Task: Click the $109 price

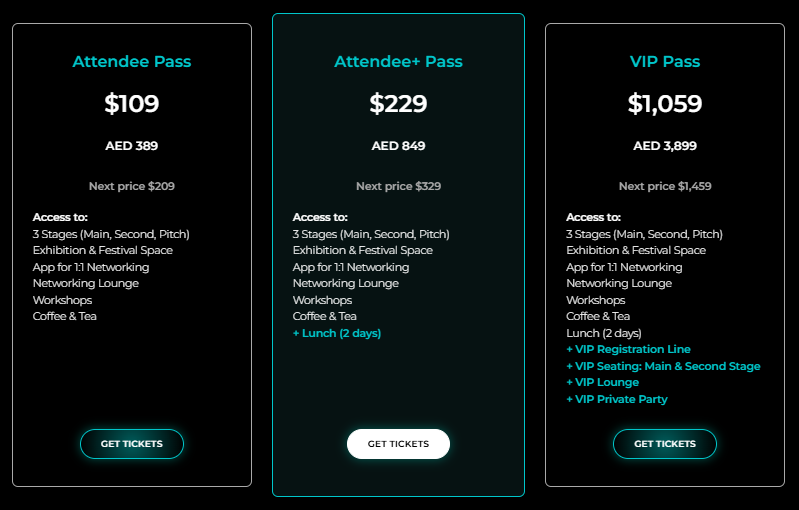Action: 132,104
